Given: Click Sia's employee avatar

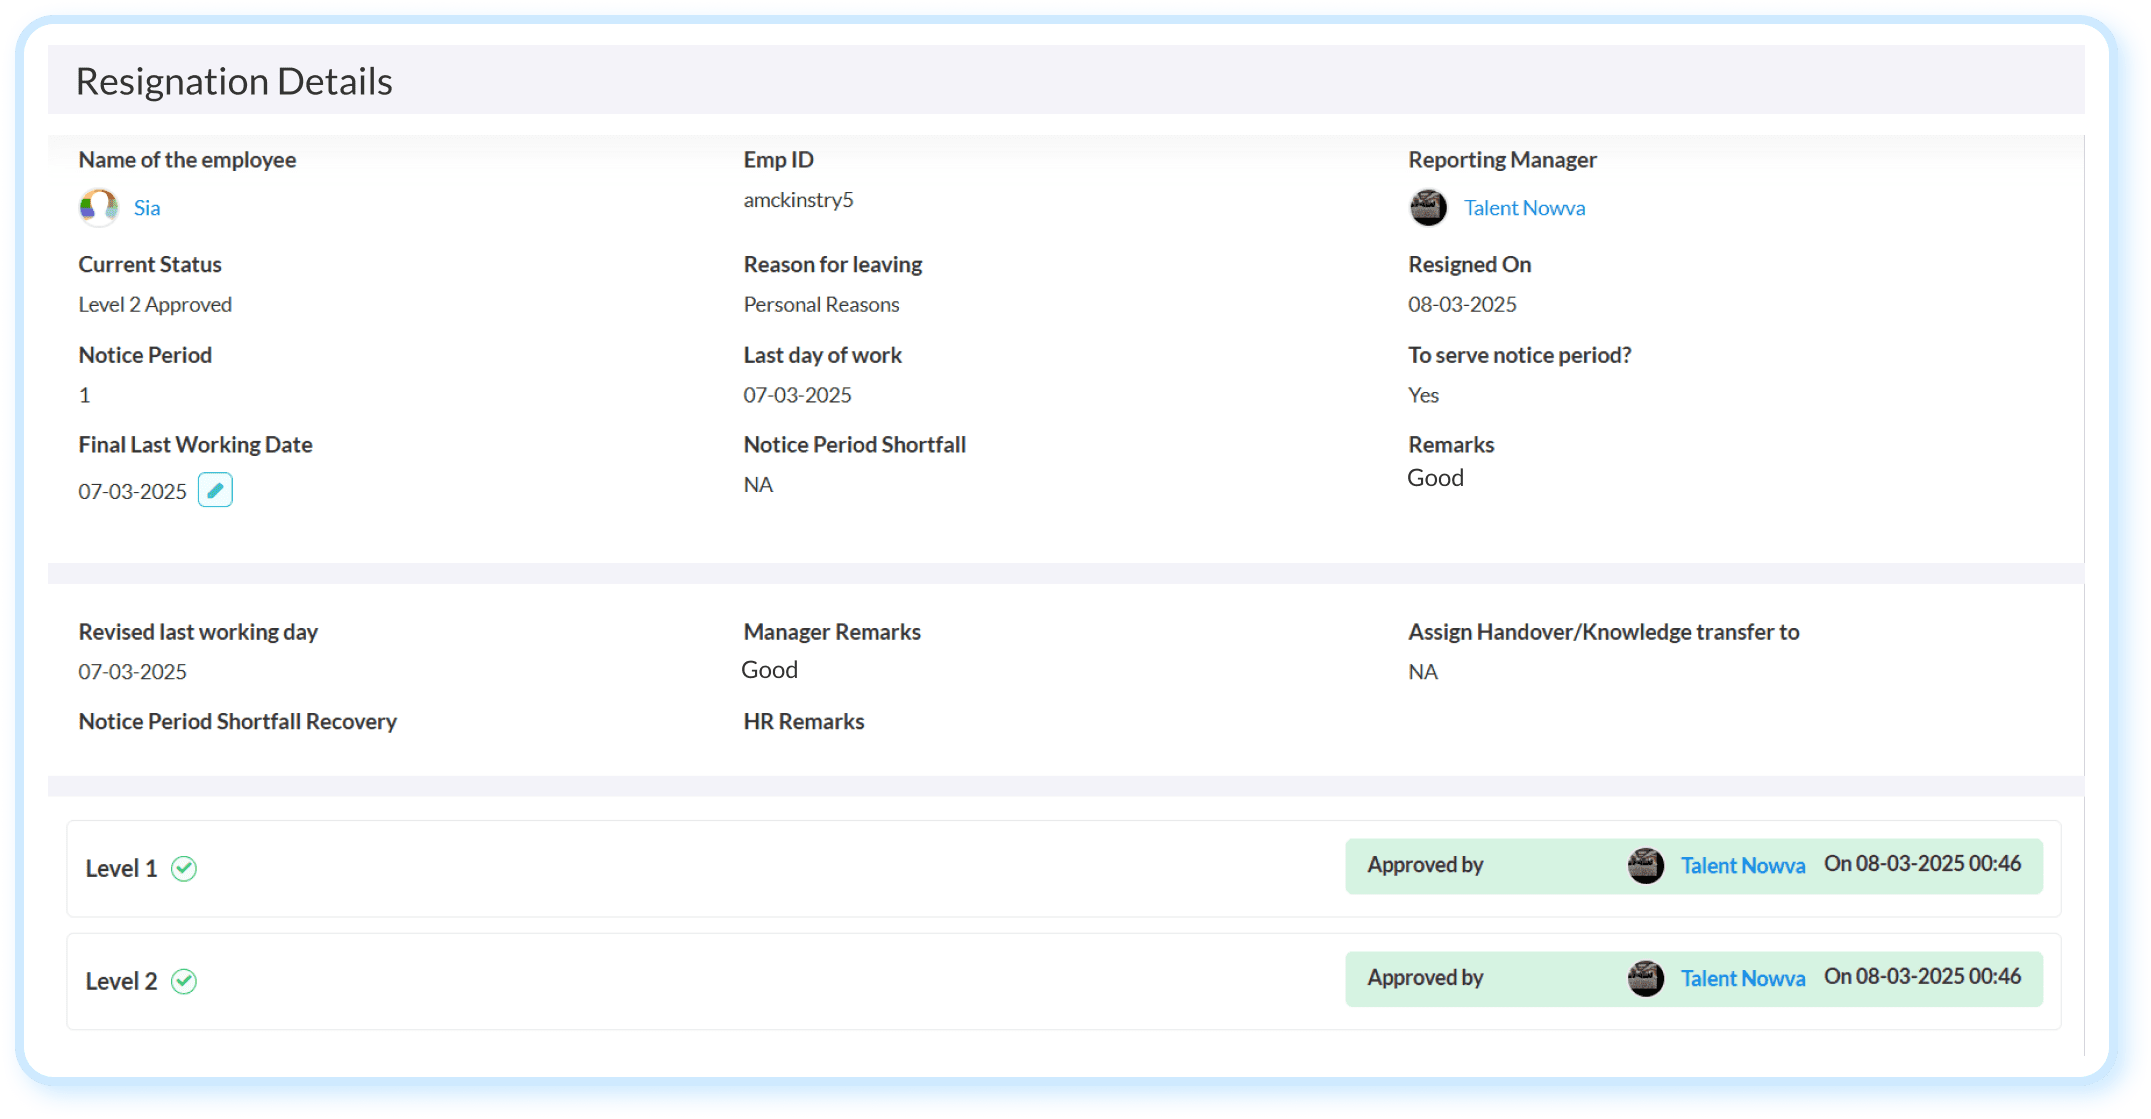Looking at the screenshot, I should click(99, 208).
